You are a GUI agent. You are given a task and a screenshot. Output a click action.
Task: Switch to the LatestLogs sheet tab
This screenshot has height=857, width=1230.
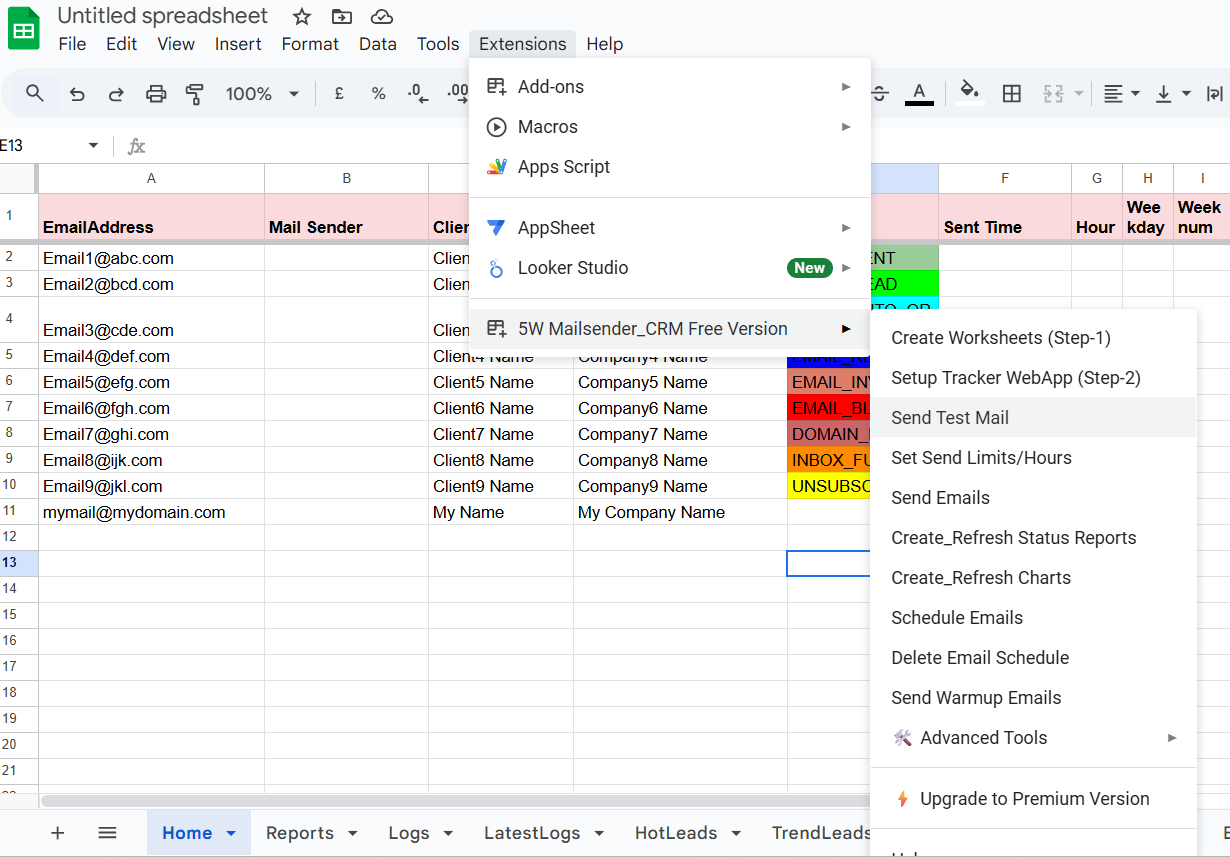(x=531, y=833)
